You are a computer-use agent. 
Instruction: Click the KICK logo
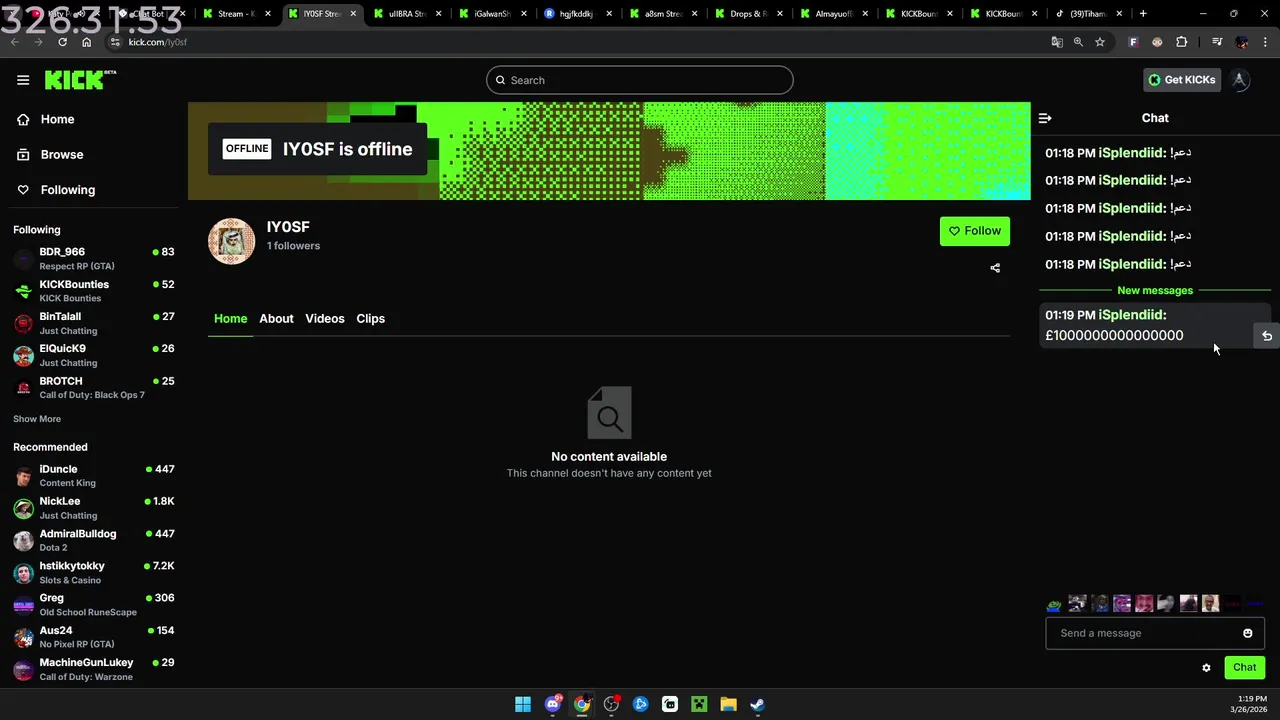point(80,80)
